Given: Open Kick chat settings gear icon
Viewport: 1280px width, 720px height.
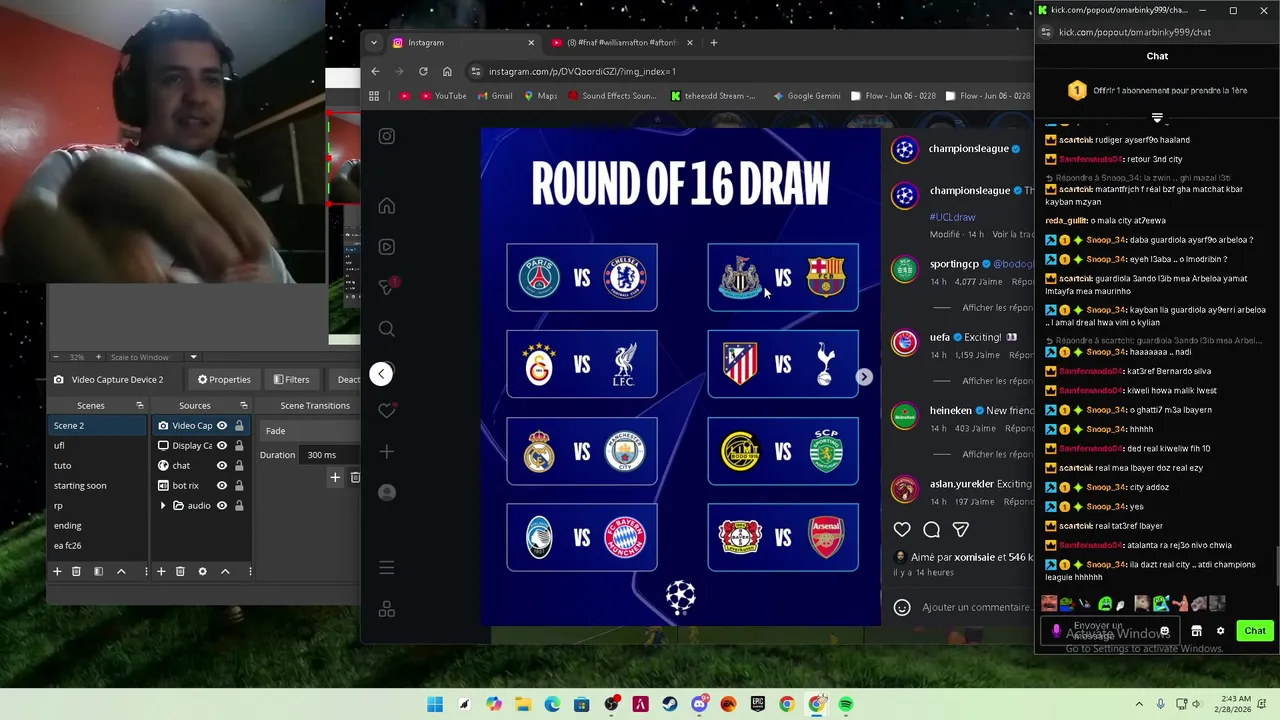Looking at the screenshot, I should coord(1220,631).
